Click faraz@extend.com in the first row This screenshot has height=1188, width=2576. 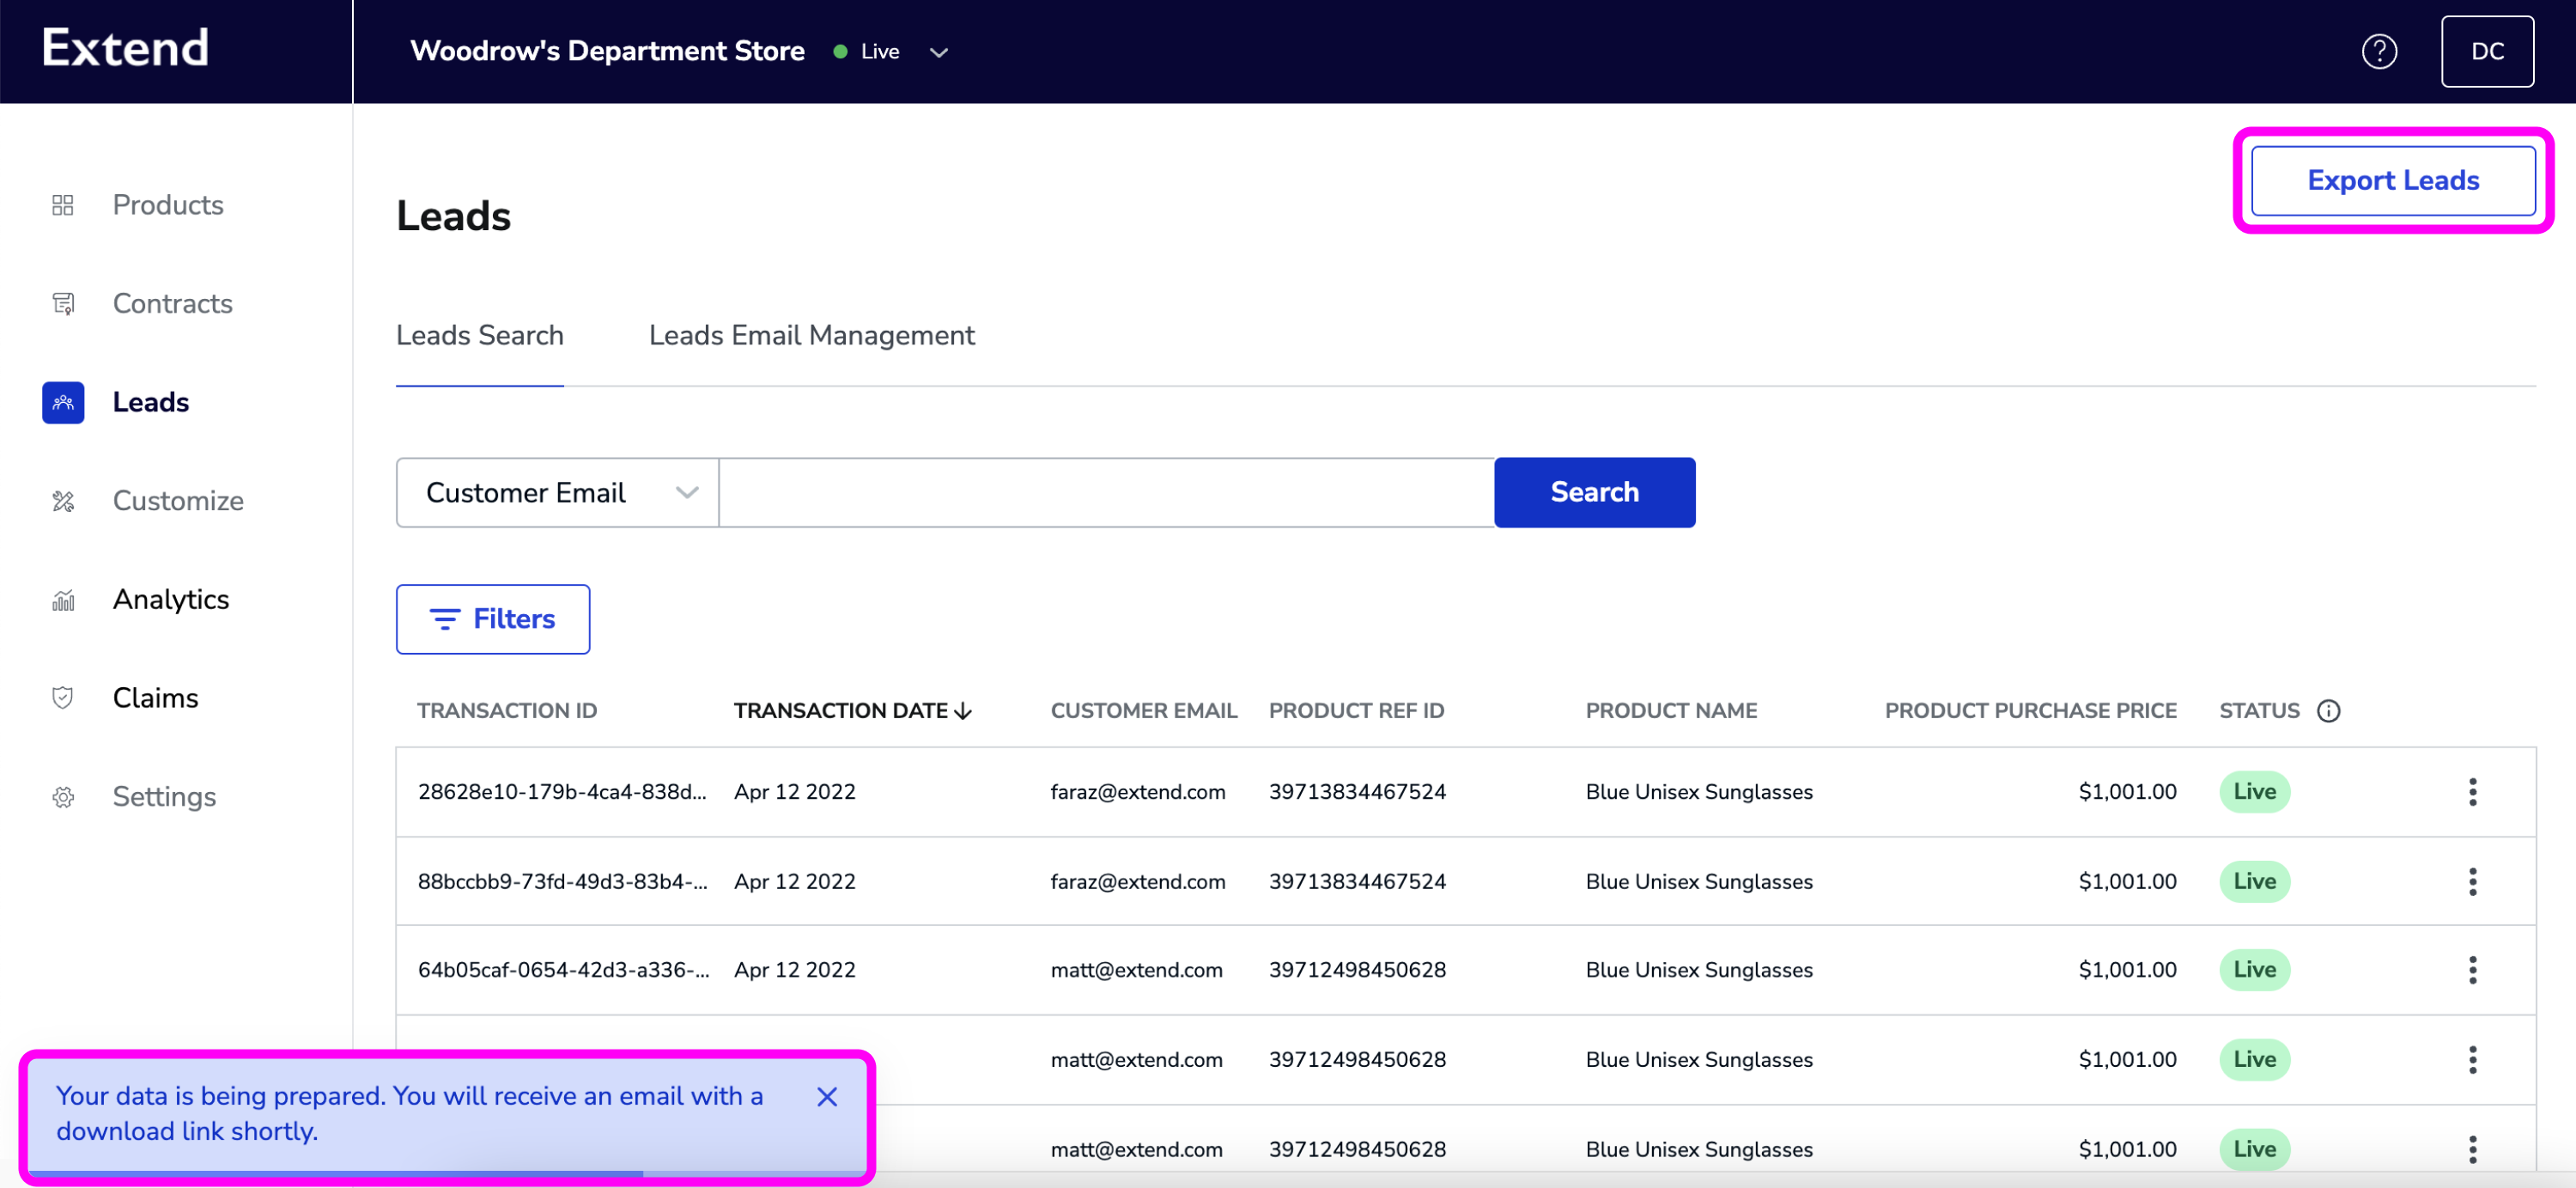1137,792
